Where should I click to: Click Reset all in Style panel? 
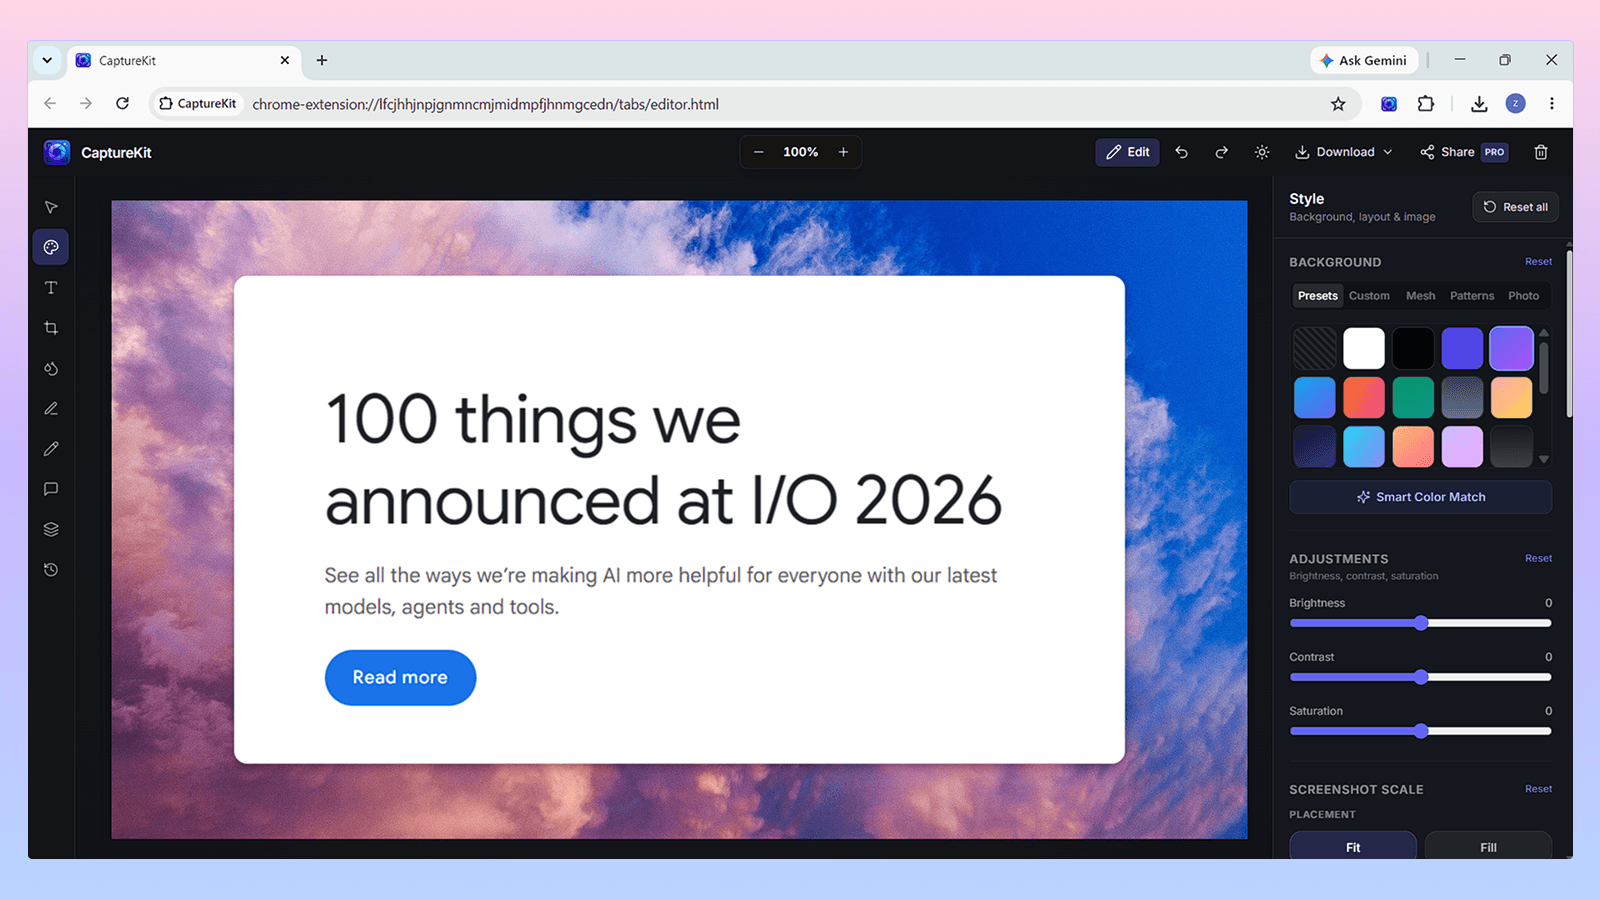(1515, 207)
